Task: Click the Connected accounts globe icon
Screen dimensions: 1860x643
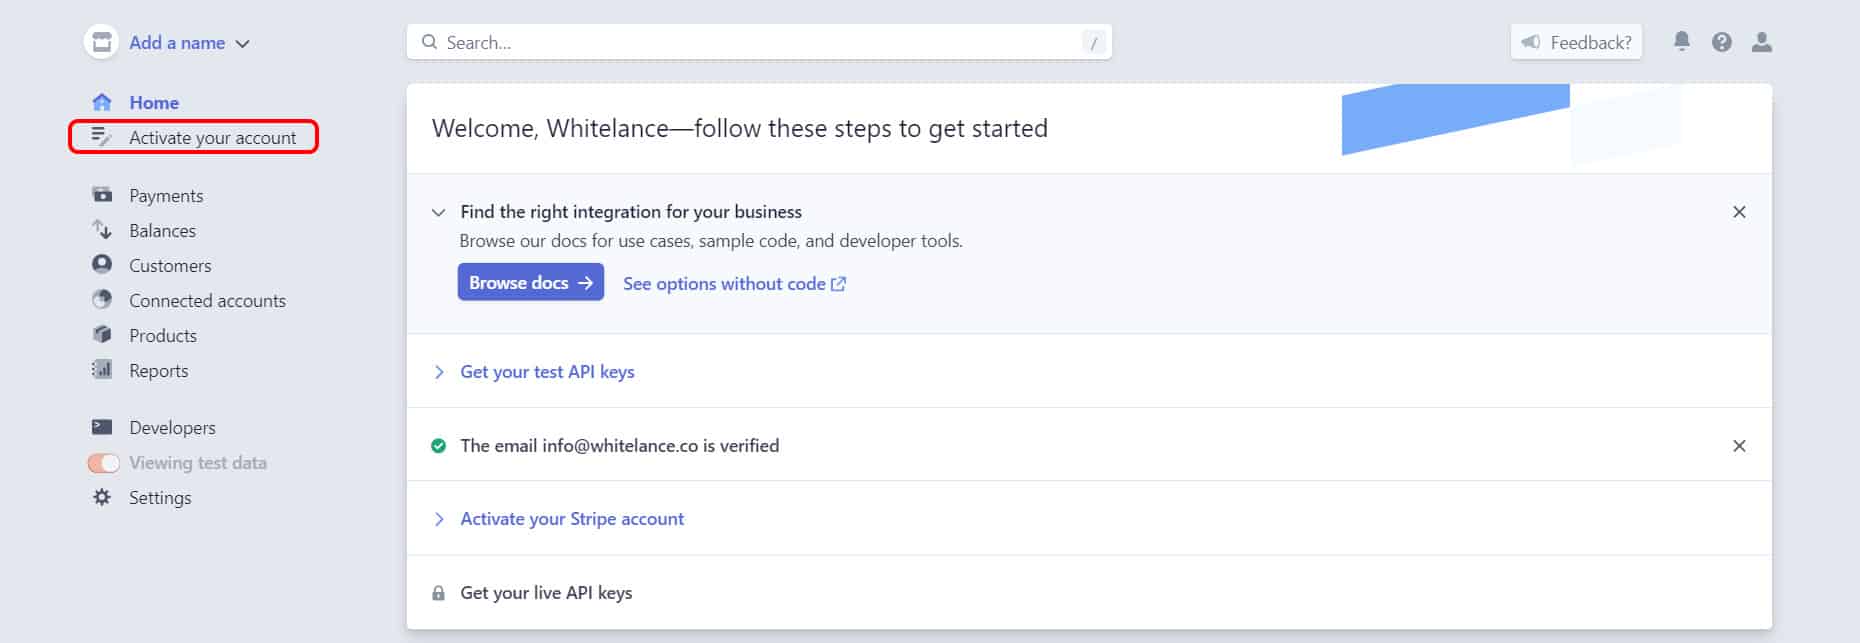Action: [x=102, y=299]
